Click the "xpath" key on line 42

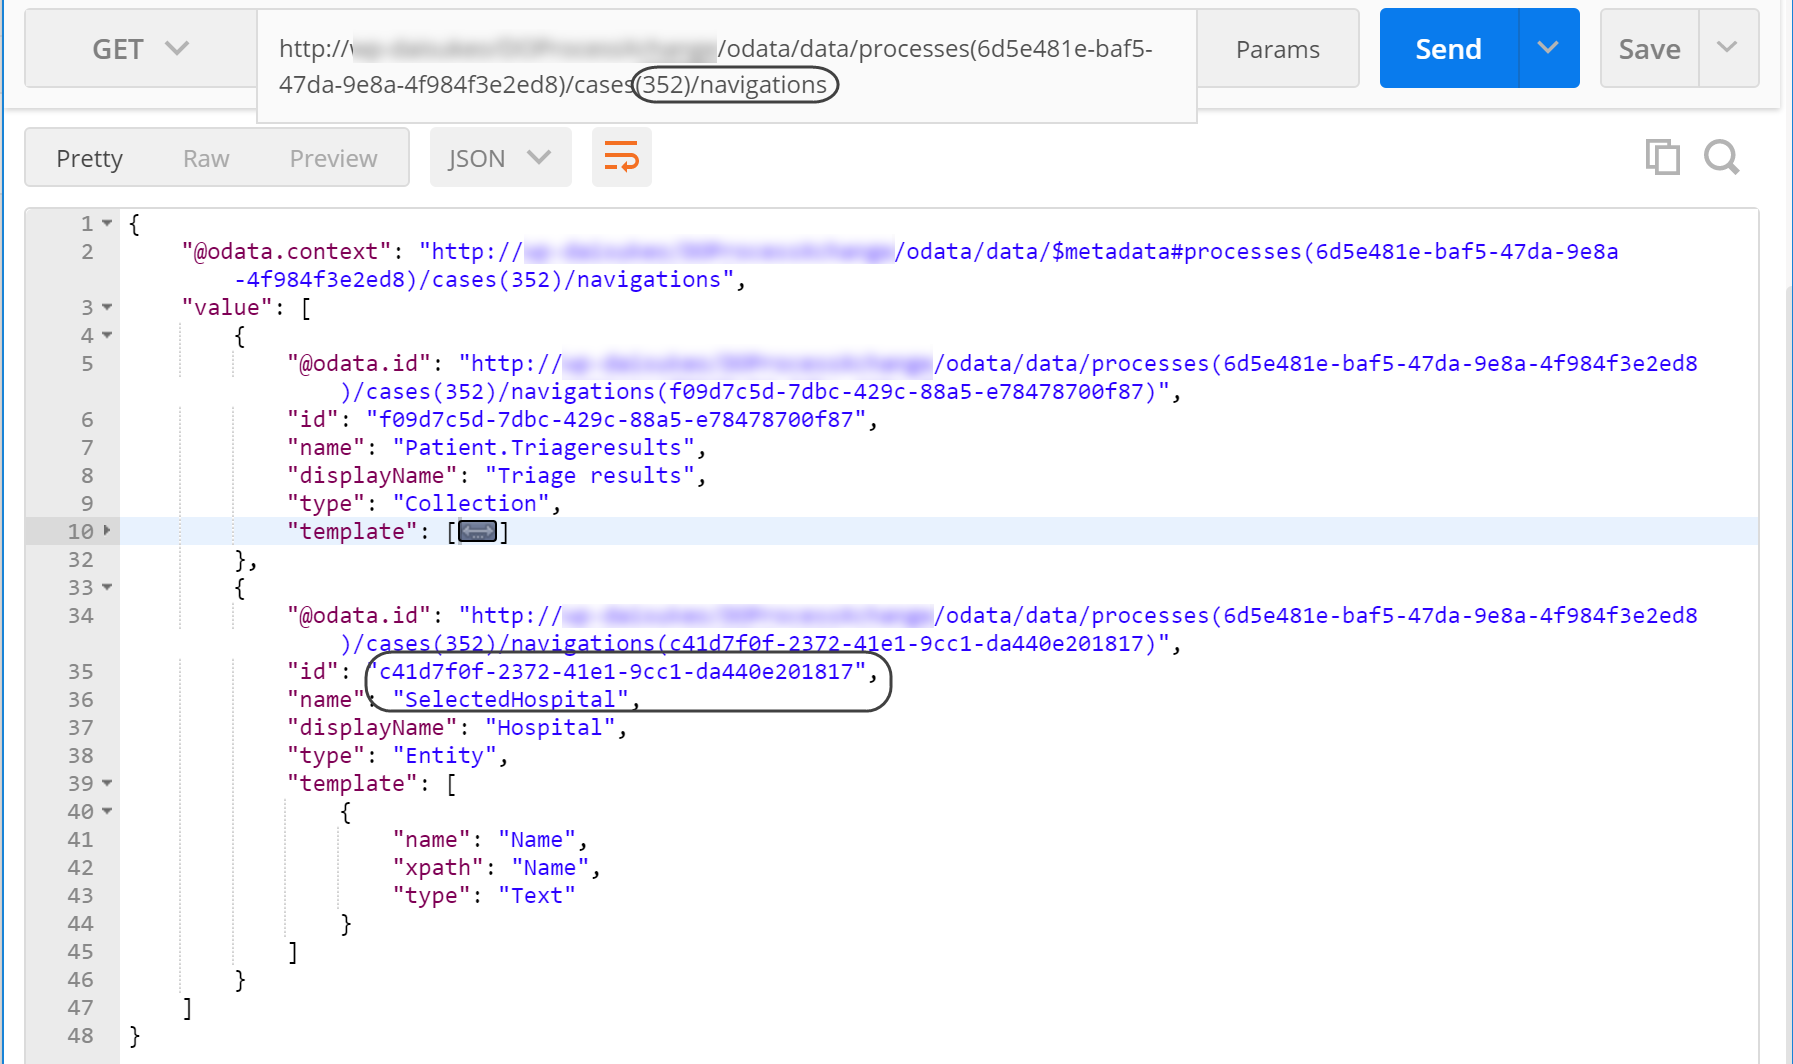click(438, 867)
